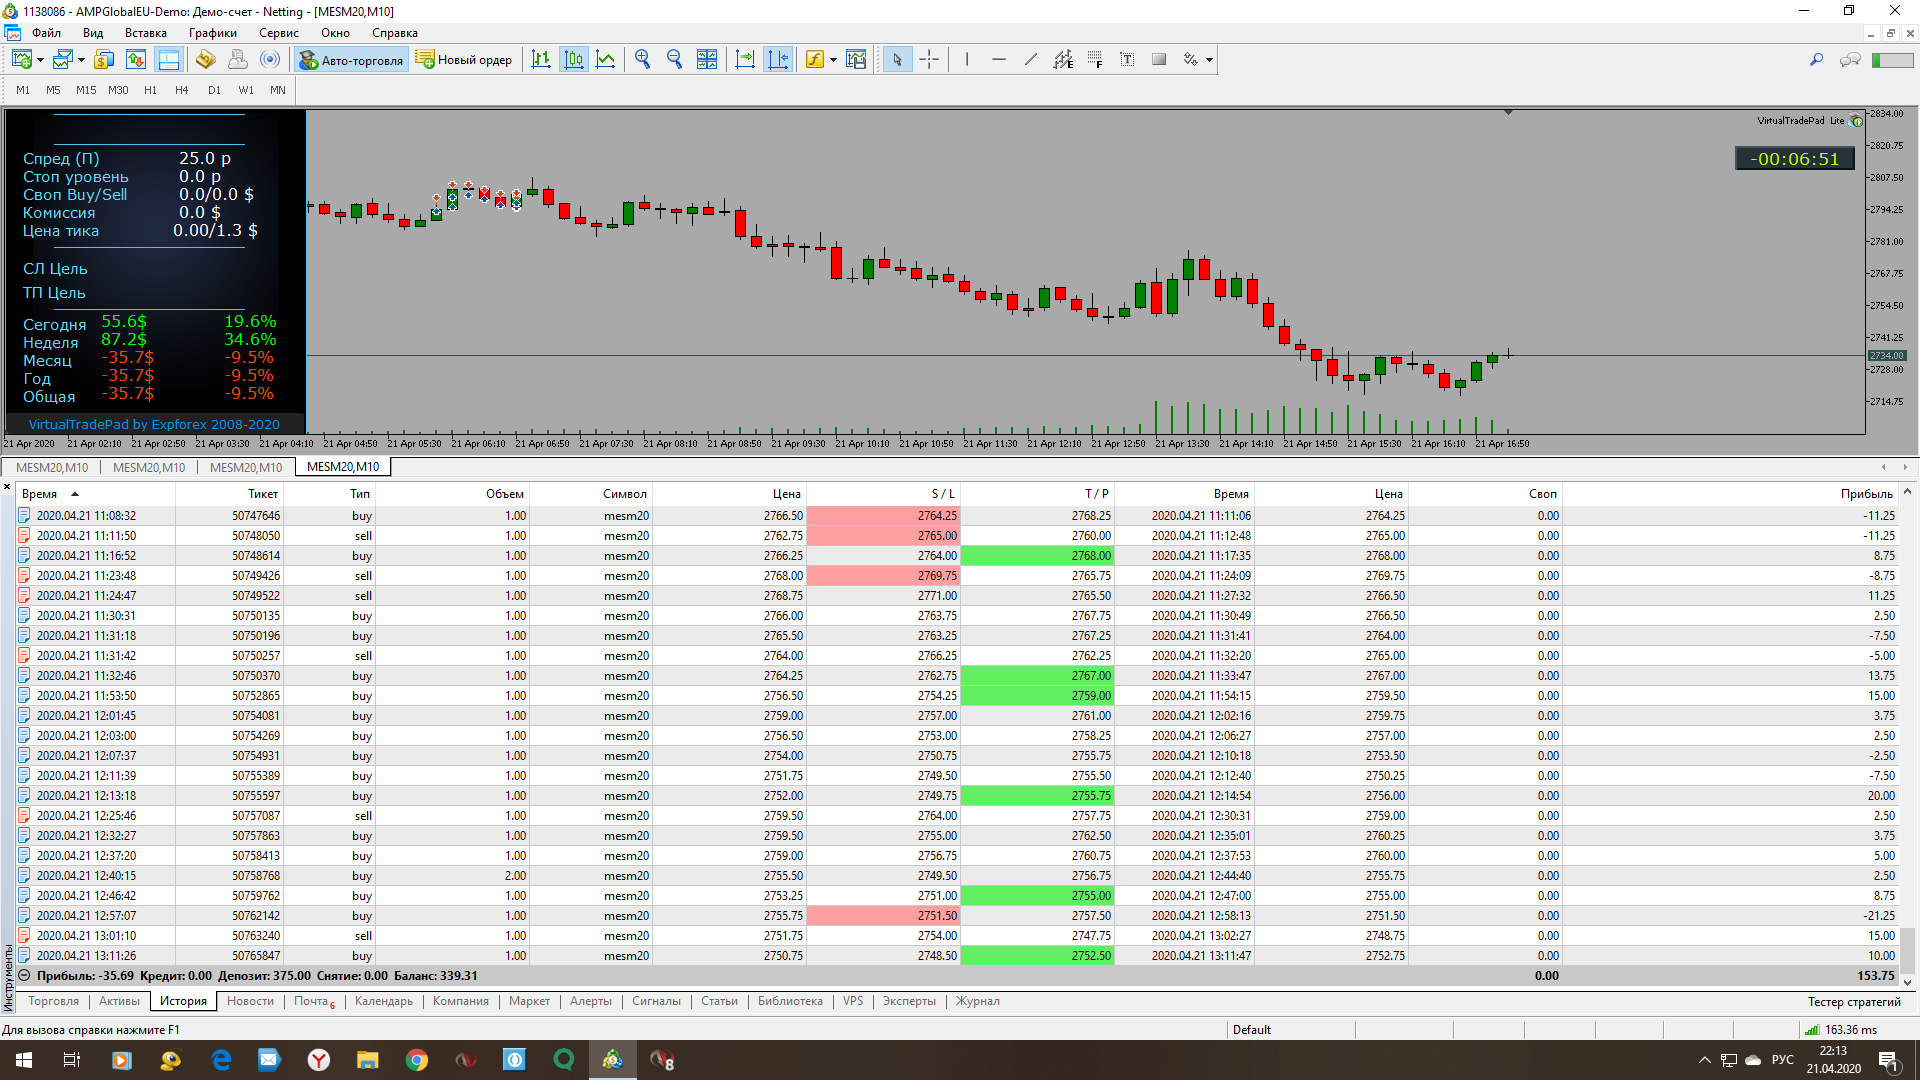The width and height of the screenshot is (1920, 1080).
Task: Zoom in on the chart
Action: 642,60
